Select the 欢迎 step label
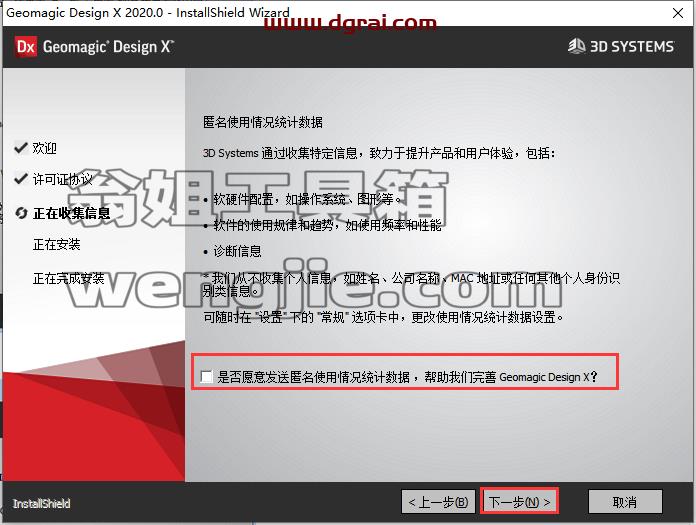This screenshot has height=525, width=696. point(44,148)
